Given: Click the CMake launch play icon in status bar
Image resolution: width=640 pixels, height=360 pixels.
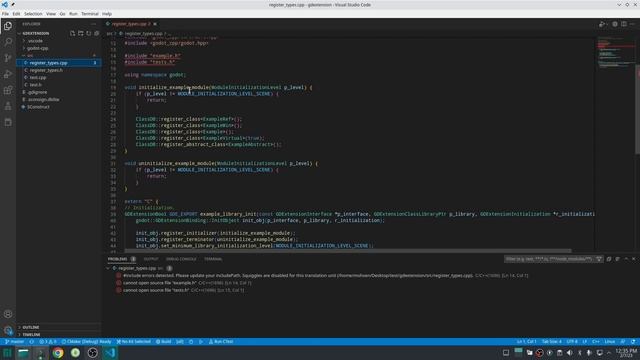Looking at the screenshot, I should (x=200, y=341).
